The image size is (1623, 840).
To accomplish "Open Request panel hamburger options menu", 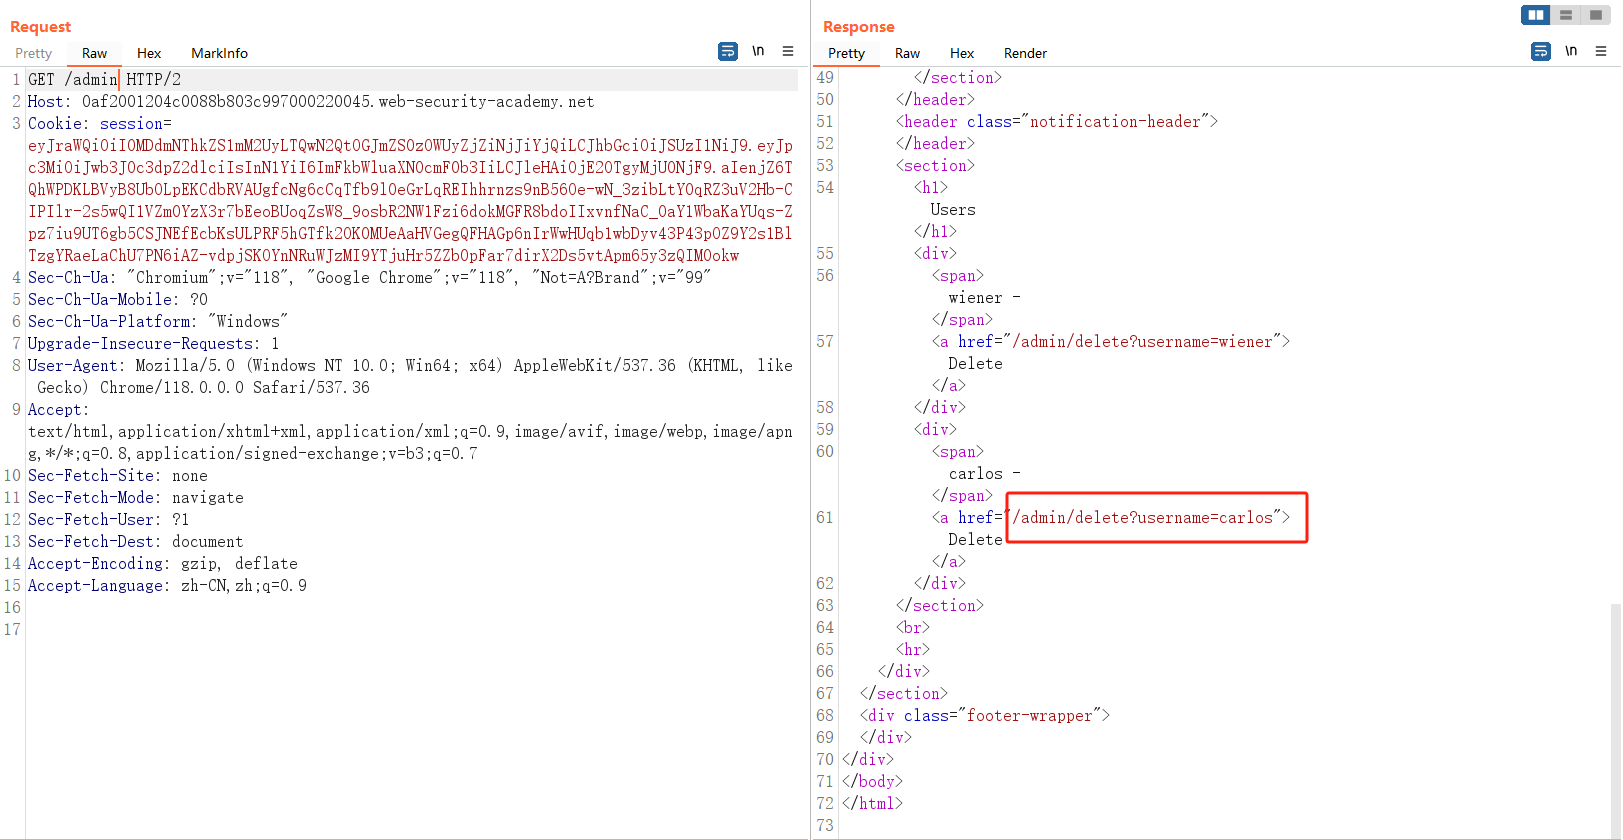I will click(x=788, y=51).
